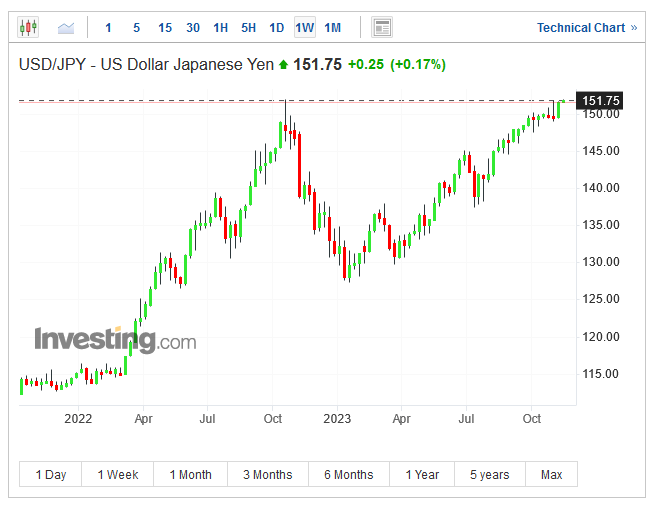
Task: Click the 1 Year range button
Action: click(422, 474)
